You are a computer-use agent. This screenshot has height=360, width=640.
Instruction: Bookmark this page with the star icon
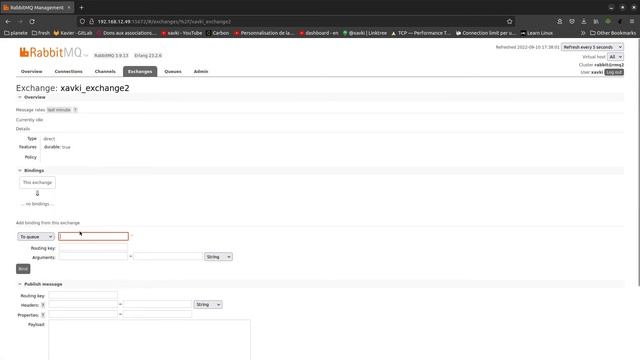509,22
